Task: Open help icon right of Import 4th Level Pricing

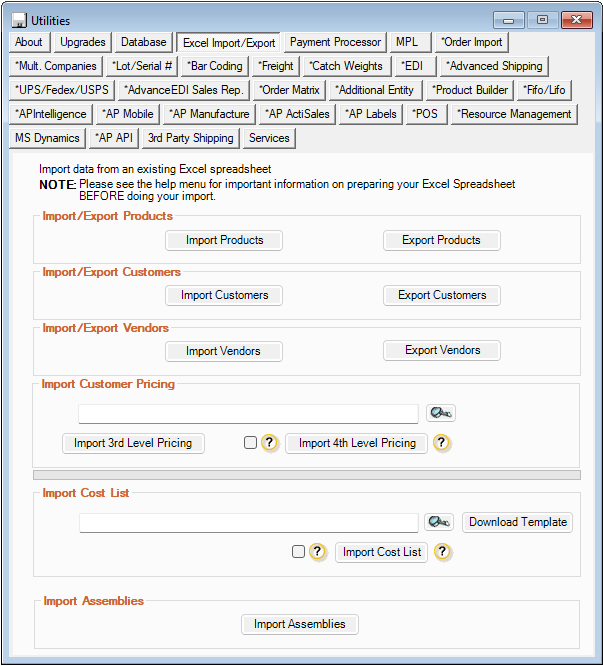Action: click(442, 443)
